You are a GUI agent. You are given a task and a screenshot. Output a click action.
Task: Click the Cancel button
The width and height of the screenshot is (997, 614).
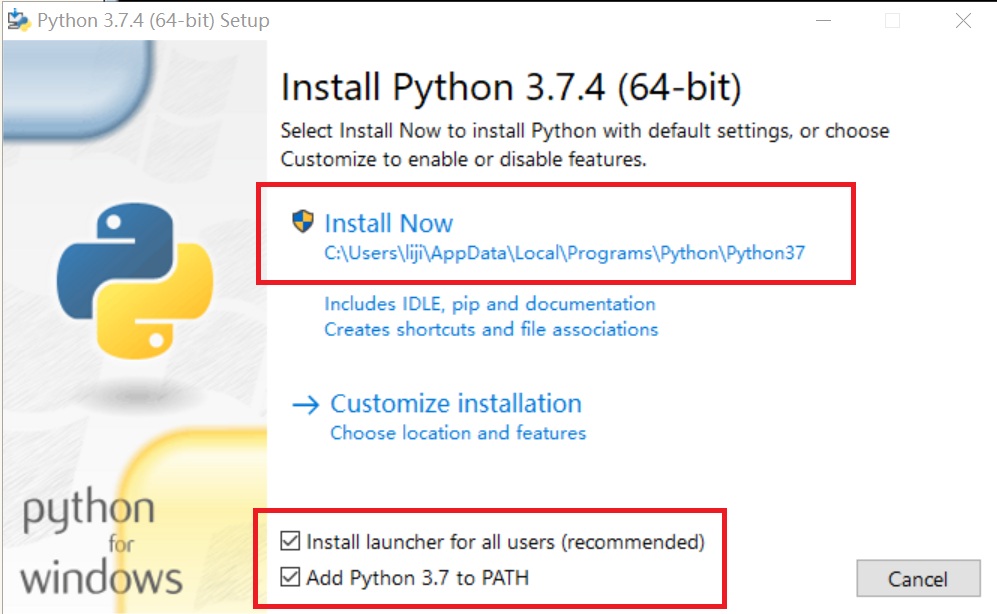coord(918,579)
